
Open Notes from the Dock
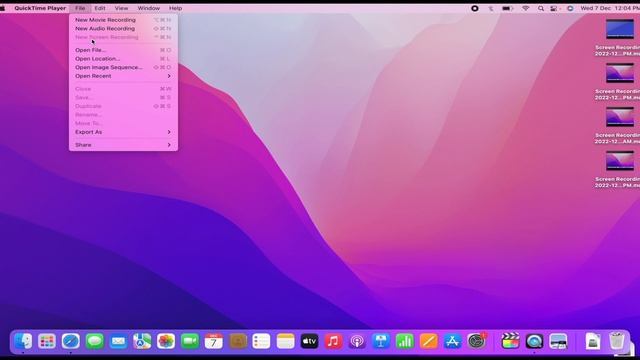pos(285,341)
